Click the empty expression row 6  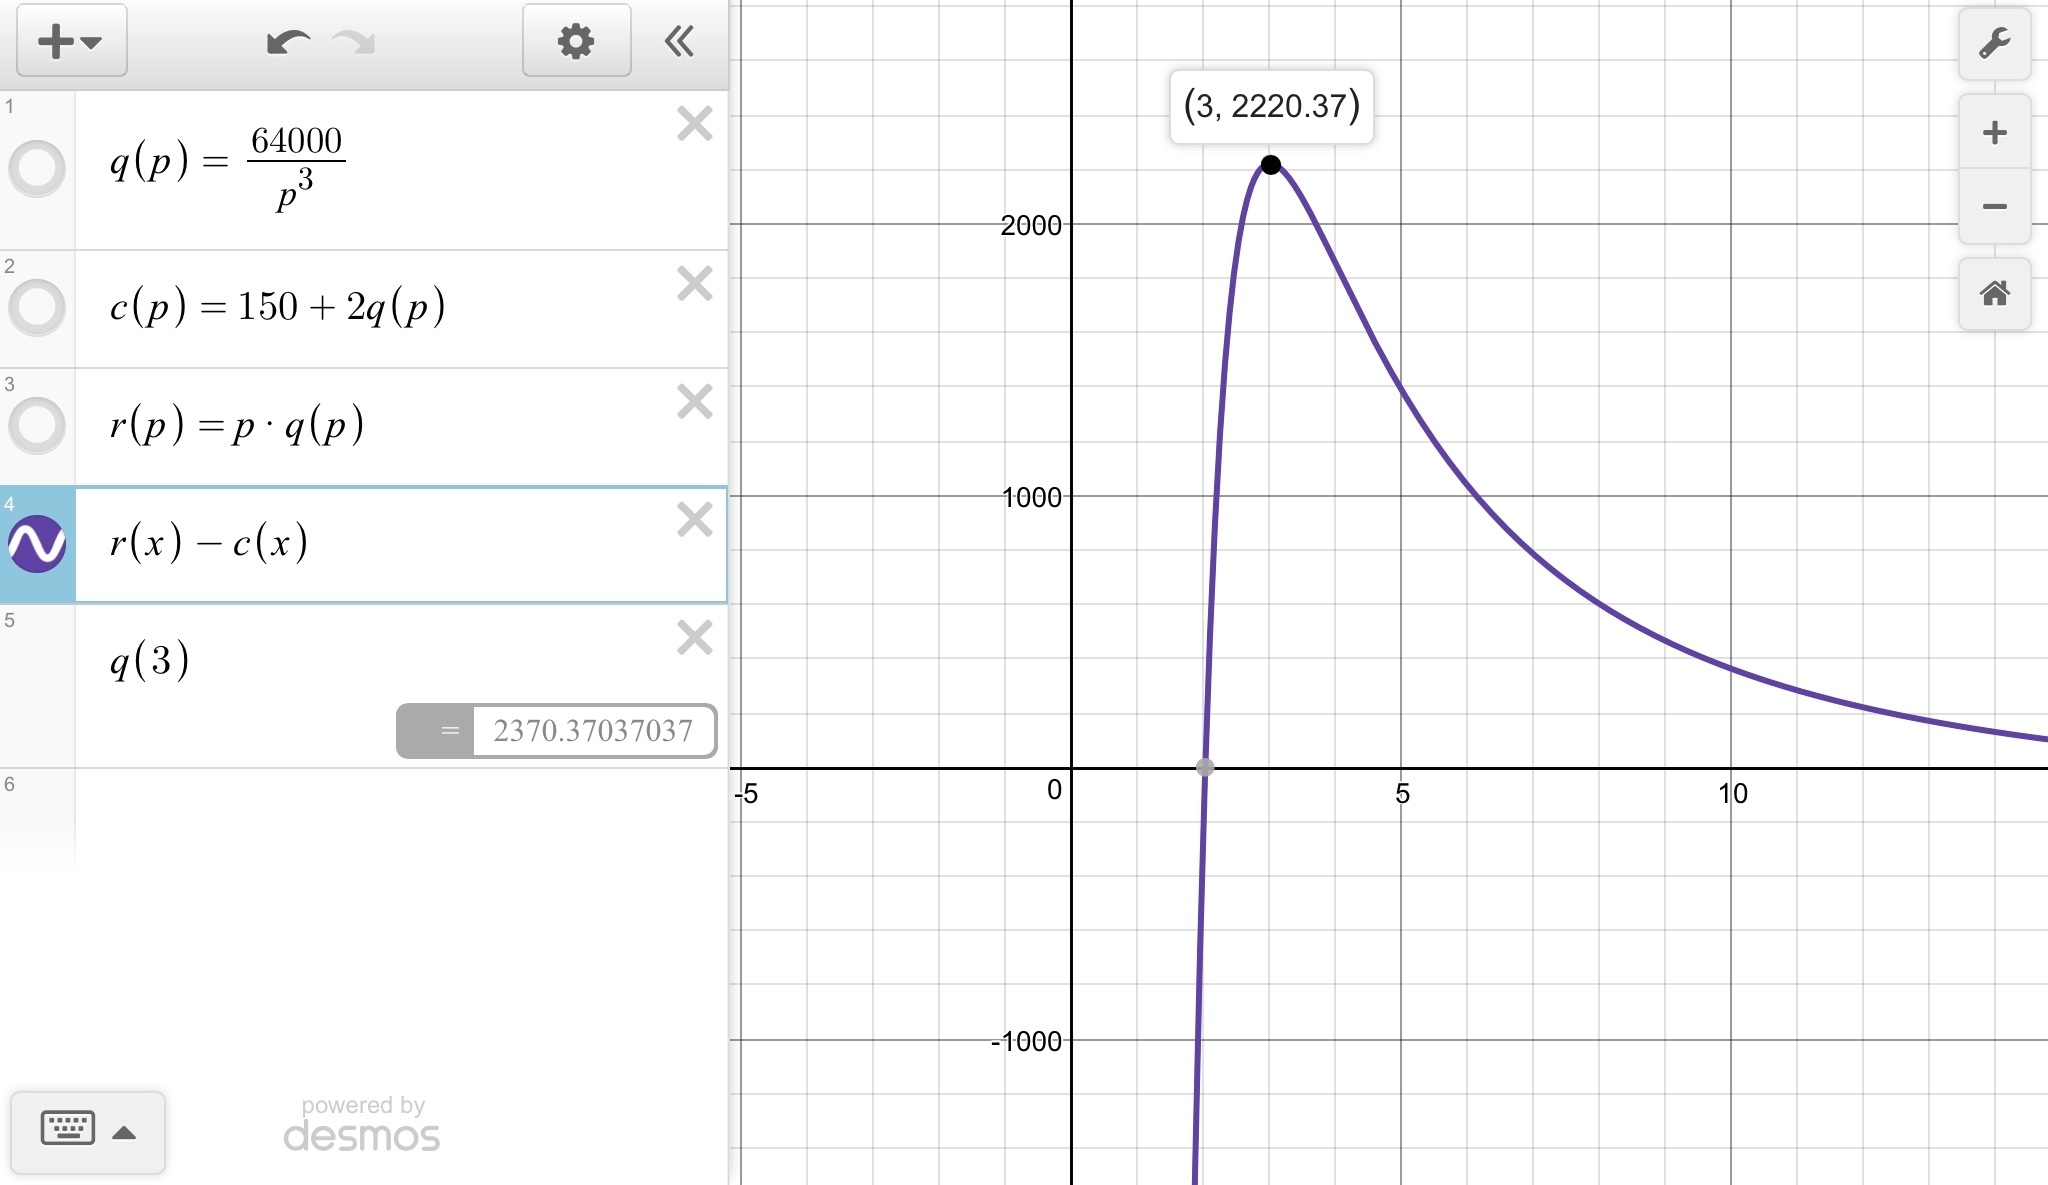coord(400,815)
